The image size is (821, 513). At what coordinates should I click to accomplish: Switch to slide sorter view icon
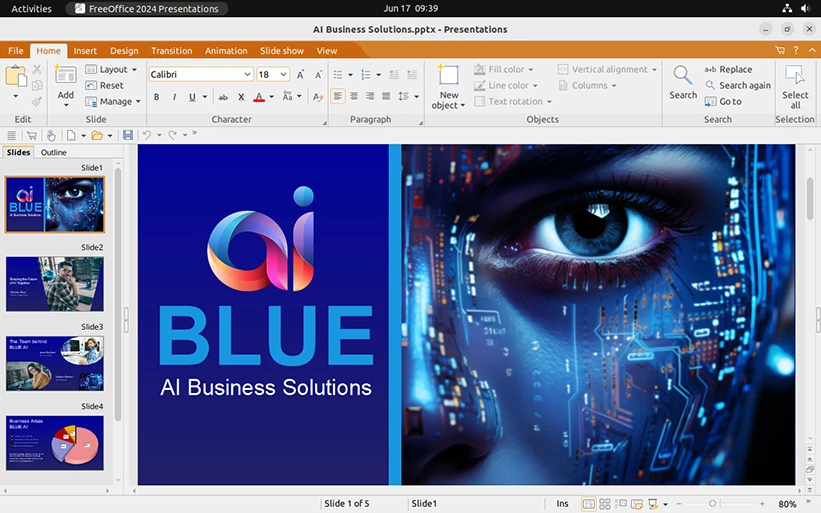605,504
